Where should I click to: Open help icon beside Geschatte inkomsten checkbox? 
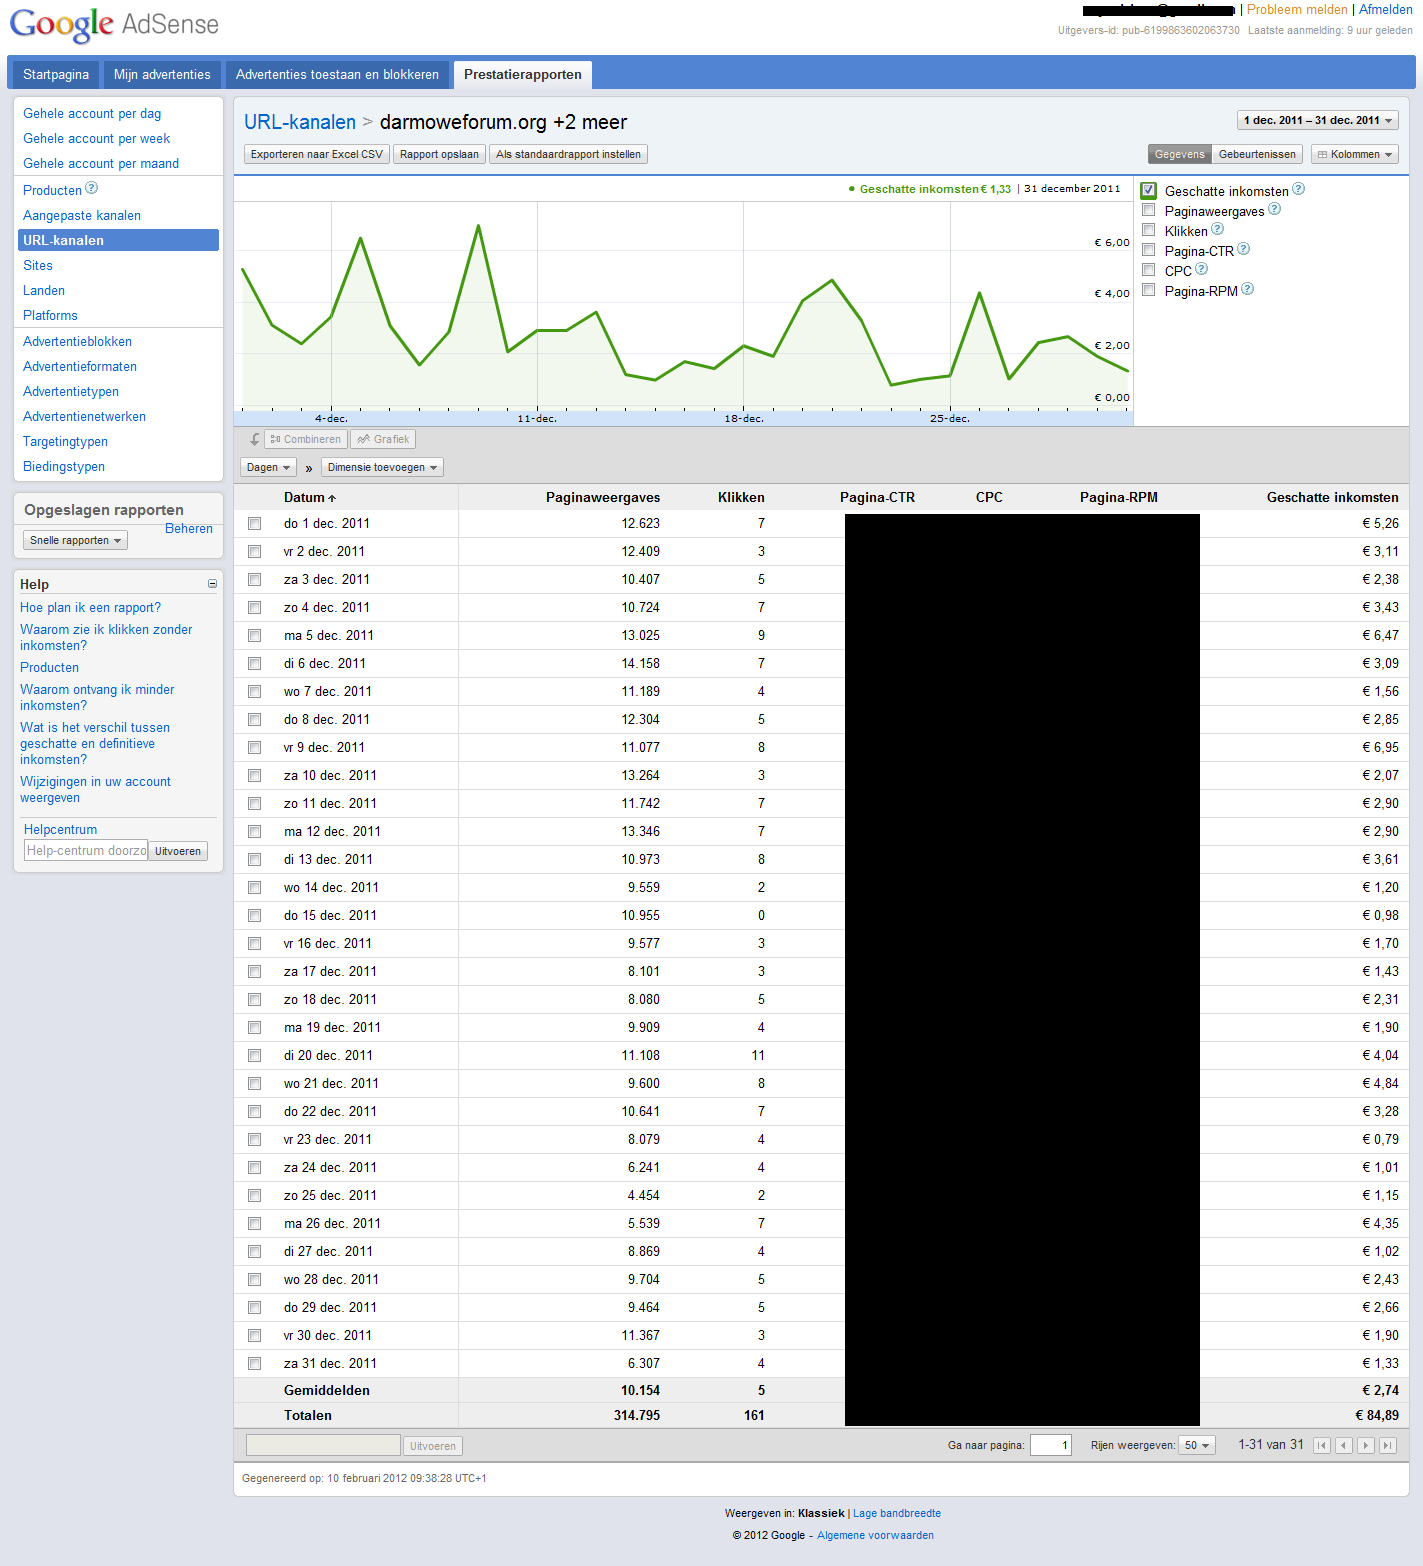click(x=1298, y=189)
